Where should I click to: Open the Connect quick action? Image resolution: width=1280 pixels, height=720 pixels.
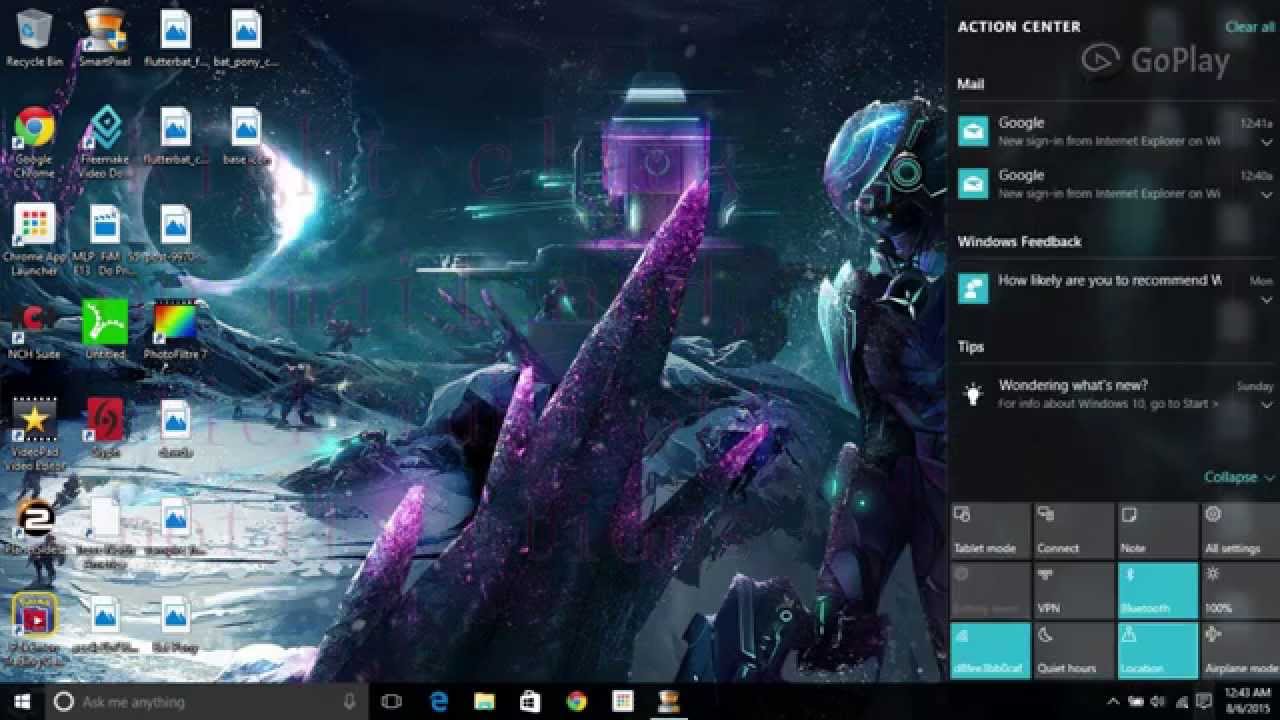pos(1074,530)
